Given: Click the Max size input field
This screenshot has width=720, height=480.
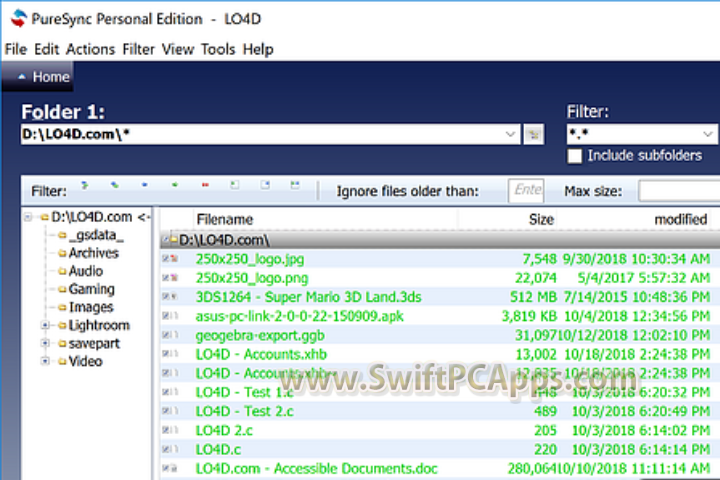Looking at the screenshot, I should point(679,191).
